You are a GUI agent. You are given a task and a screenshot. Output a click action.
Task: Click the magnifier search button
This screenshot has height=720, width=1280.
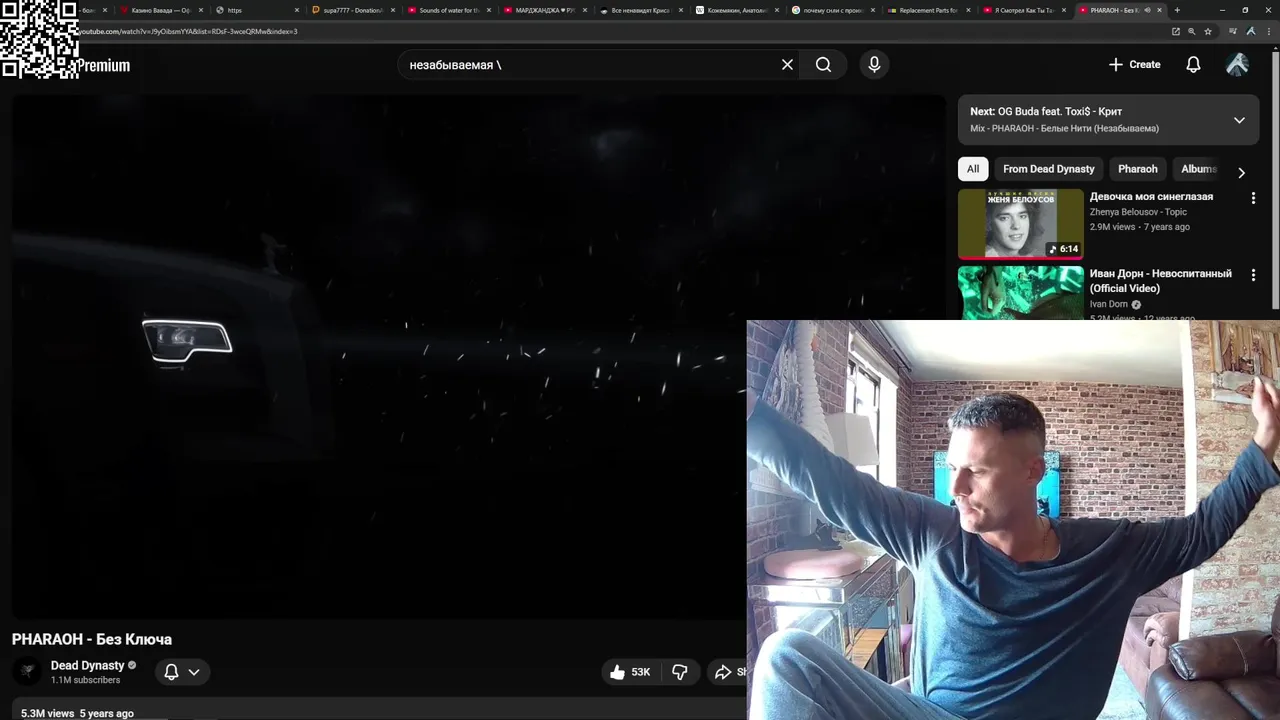(823, 65)
